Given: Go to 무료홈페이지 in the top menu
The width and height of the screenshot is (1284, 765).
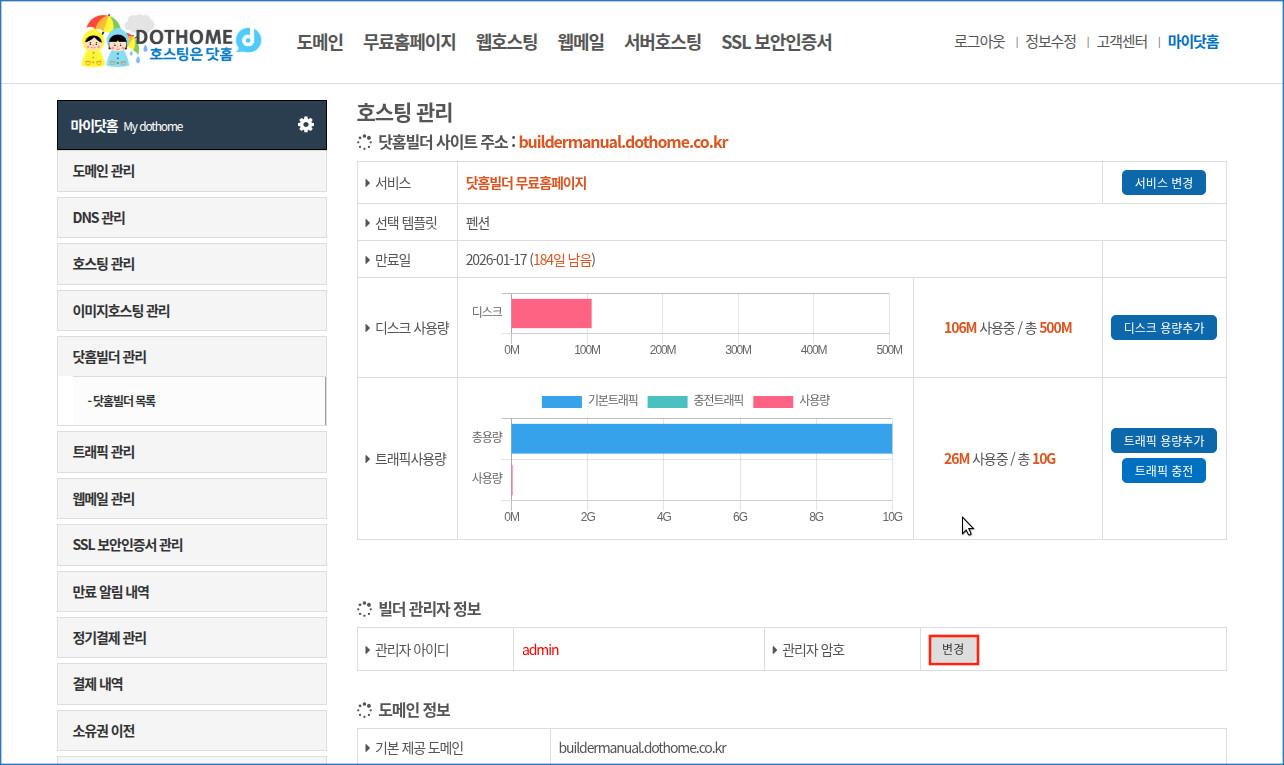Looking at the screenshot, I should pyautogui.click(x=409, y=42).
